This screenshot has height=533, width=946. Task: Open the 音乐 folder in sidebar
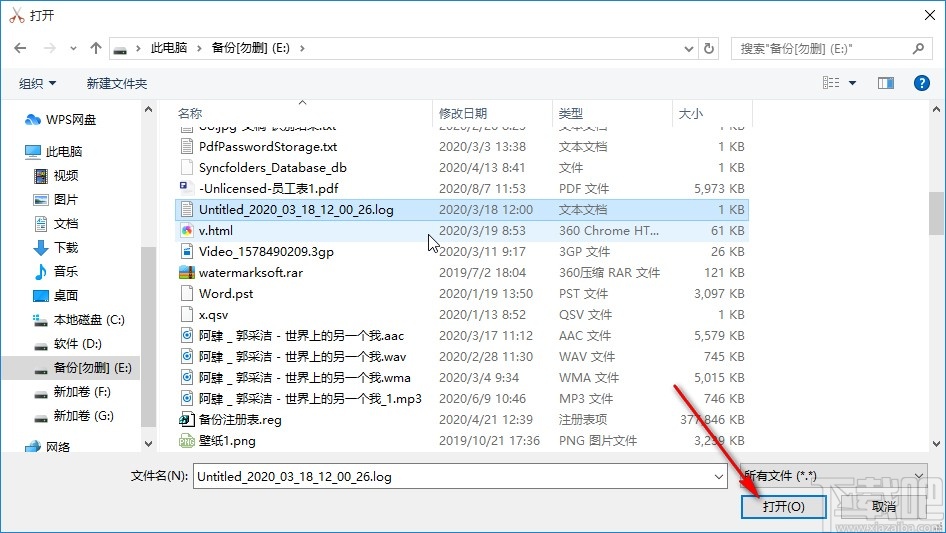point(56,272)
